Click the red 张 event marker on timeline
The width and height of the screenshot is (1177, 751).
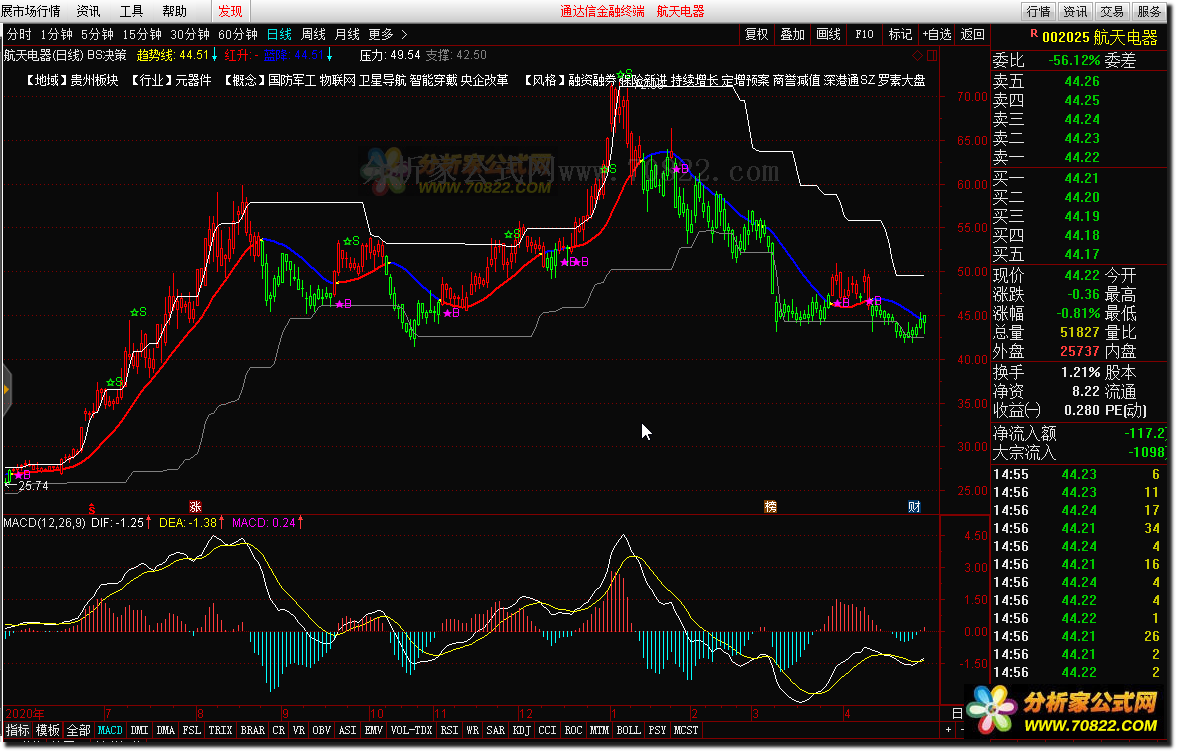pos(195,507)
